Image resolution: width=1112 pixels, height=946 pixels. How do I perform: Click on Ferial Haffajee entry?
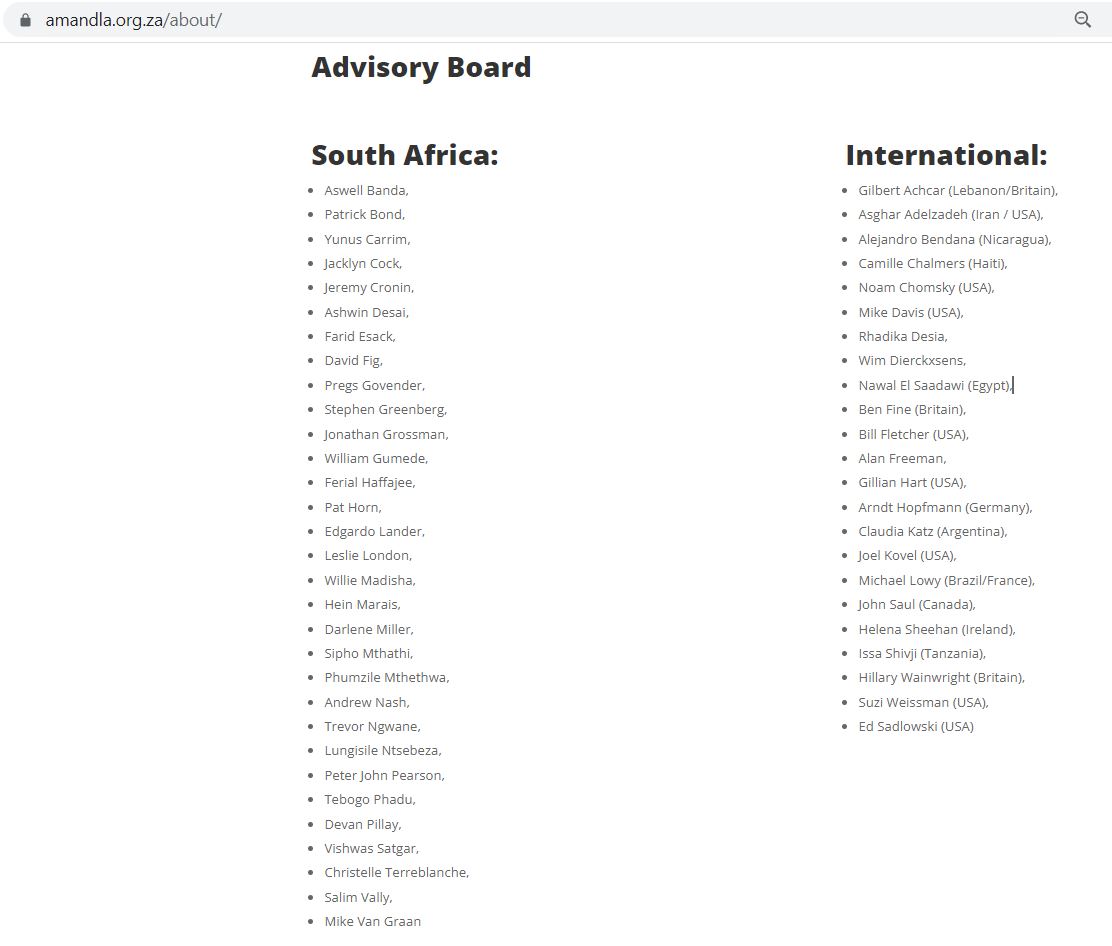369,482
